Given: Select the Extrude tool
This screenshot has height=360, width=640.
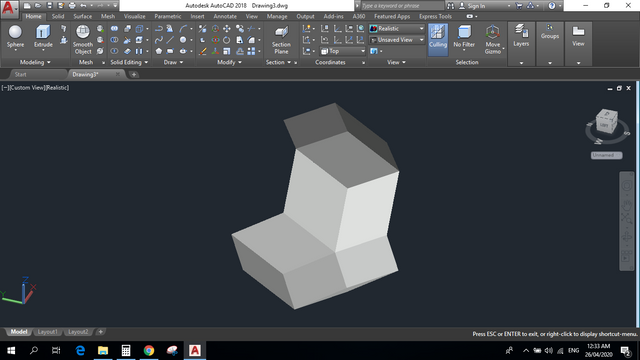Looking at the screenshot, I should (43, 37).
